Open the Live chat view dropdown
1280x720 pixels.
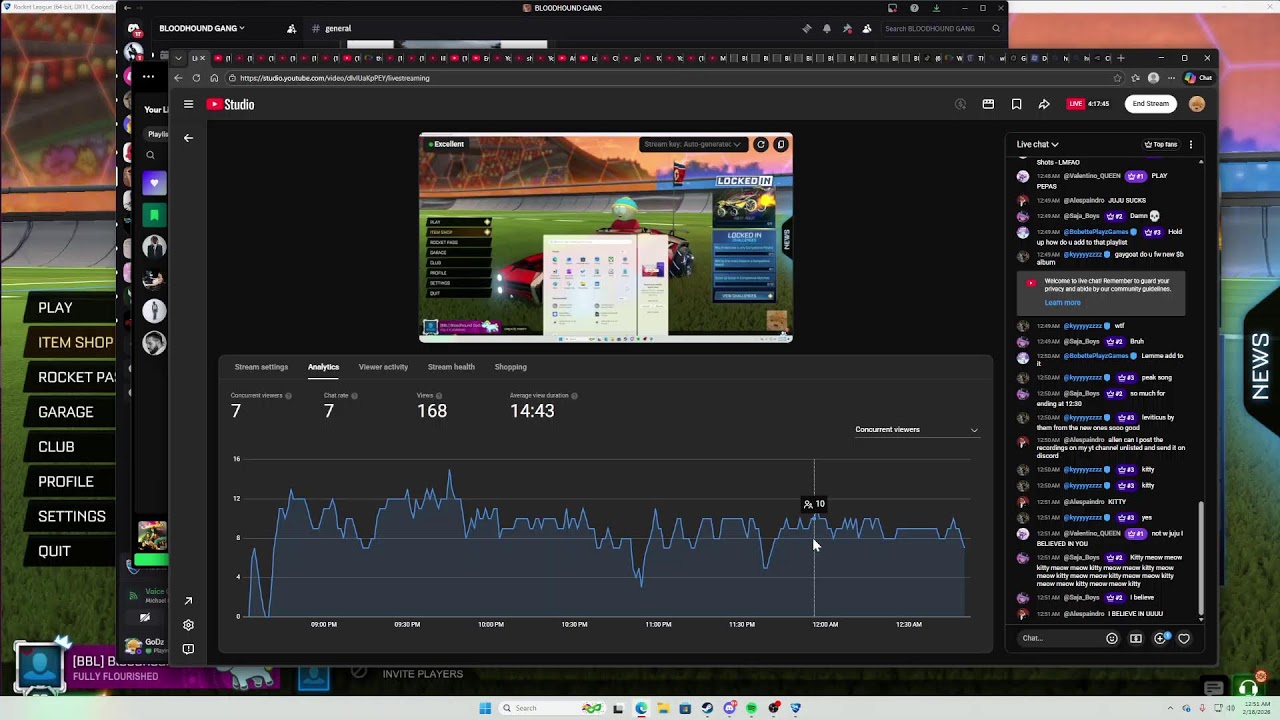coord(1037,145)
